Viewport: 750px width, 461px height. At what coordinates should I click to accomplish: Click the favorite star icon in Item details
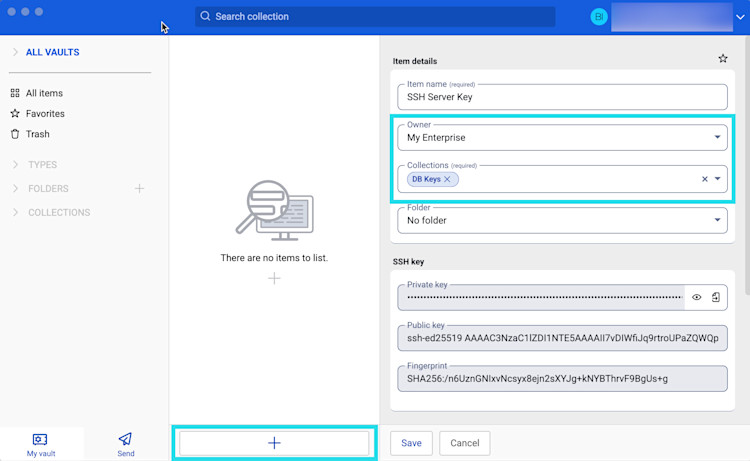[x=723, y=59]
